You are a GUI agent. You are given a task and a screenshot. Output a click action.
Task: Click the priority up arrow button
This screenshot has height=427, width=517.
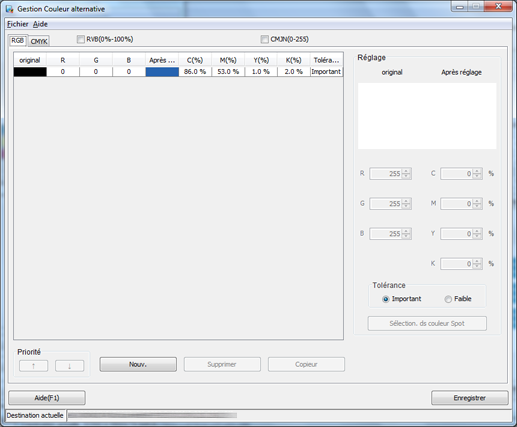point(34,366)
